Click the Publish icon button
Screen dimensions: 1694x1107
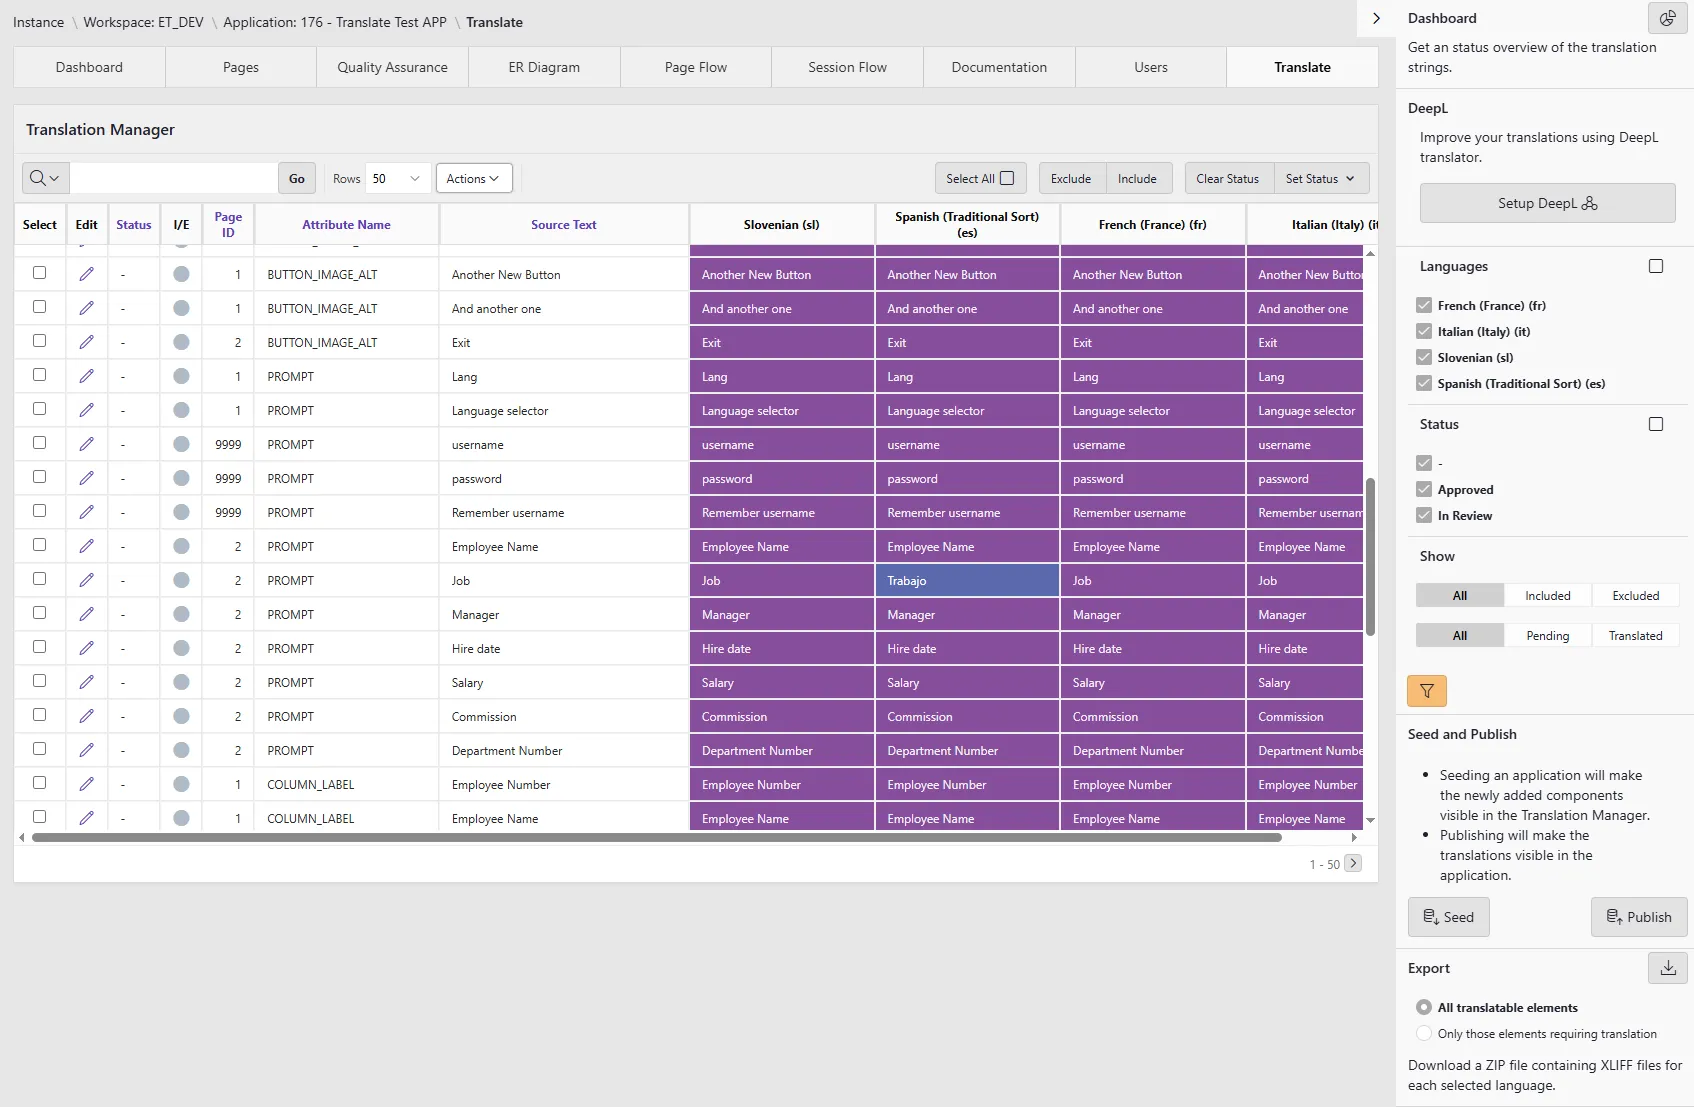coord(1638,916)
